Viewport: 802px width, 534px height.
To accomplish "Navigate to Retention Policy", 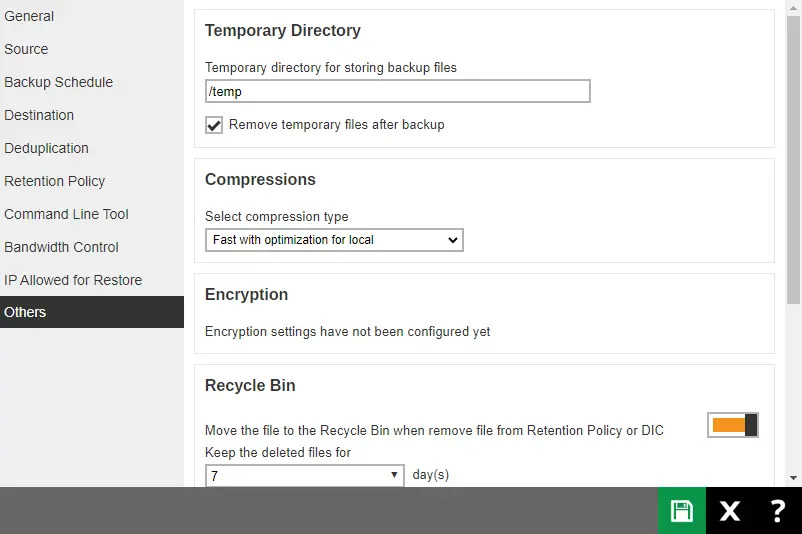I will 55,181.
